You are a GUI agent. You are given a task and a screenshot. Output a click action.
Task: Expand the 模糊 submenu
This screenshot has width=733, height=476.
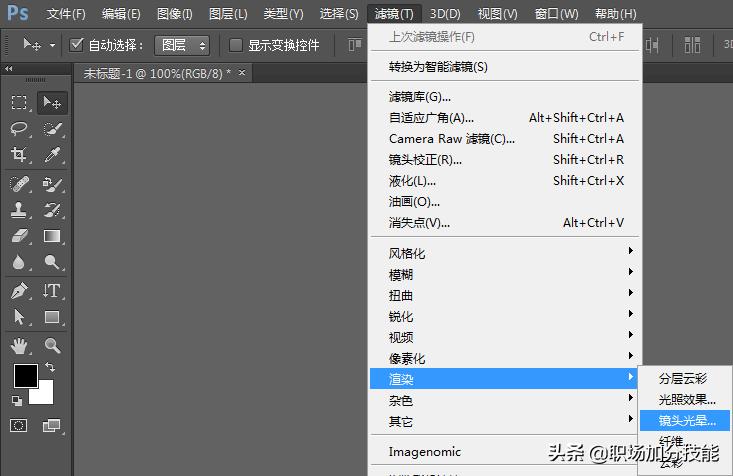tap(506, 274)
